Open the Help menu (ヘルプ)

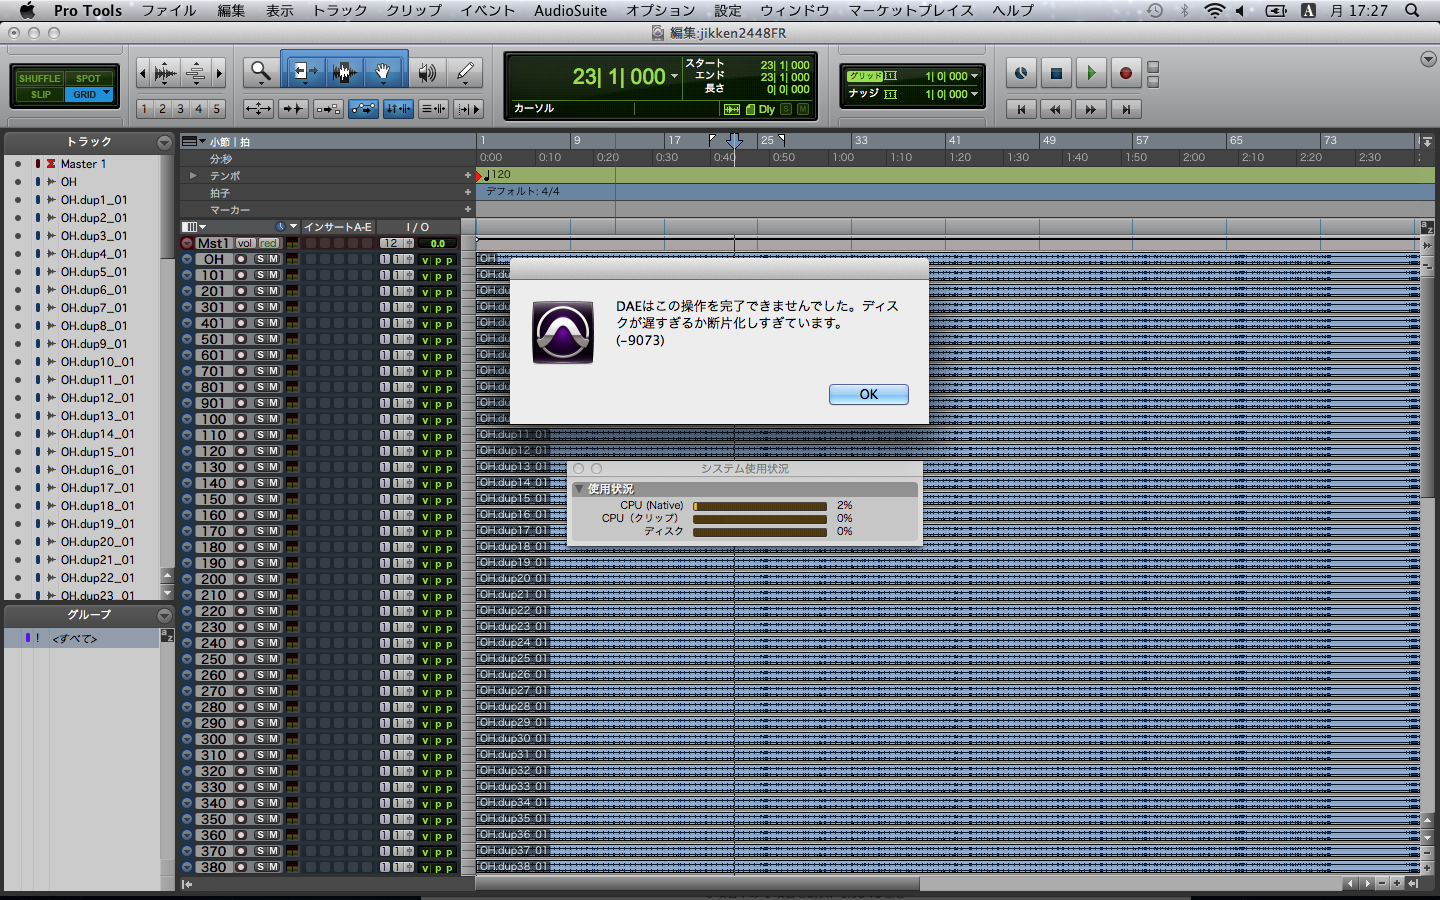(x=1013, y=10)
